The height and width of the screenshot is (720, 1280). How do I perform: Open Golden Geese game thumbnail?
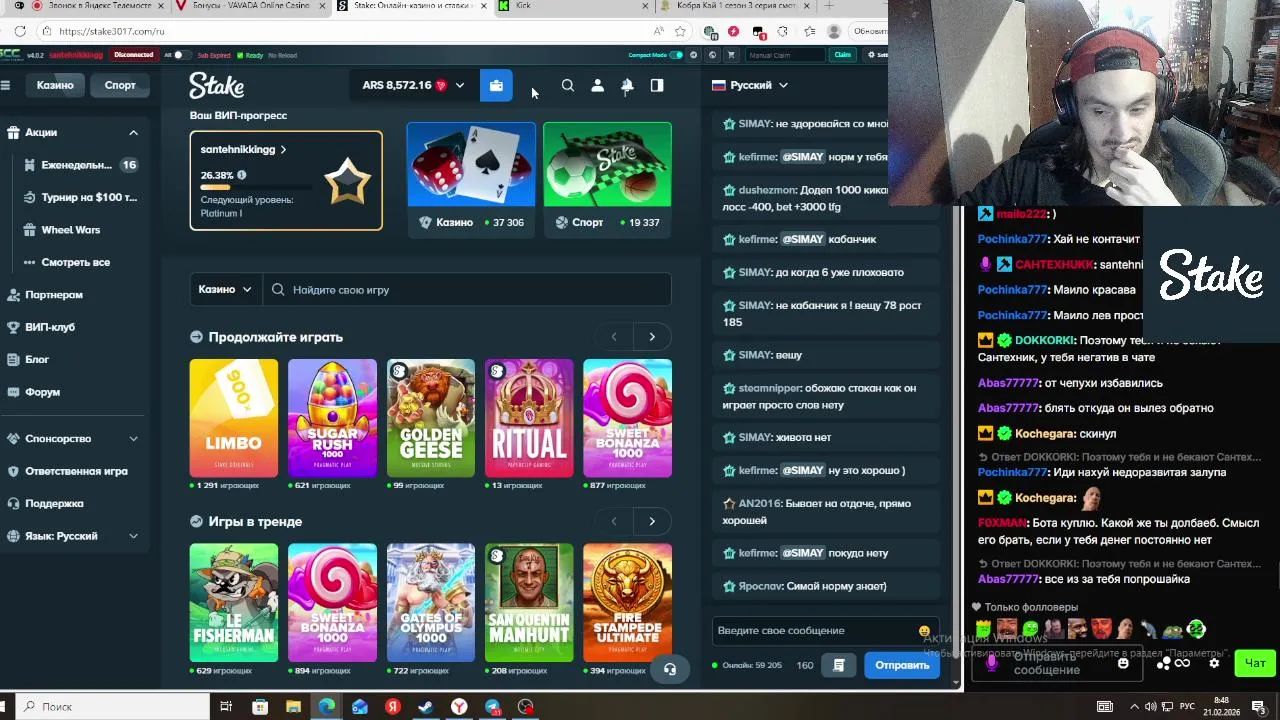point(431,418)
